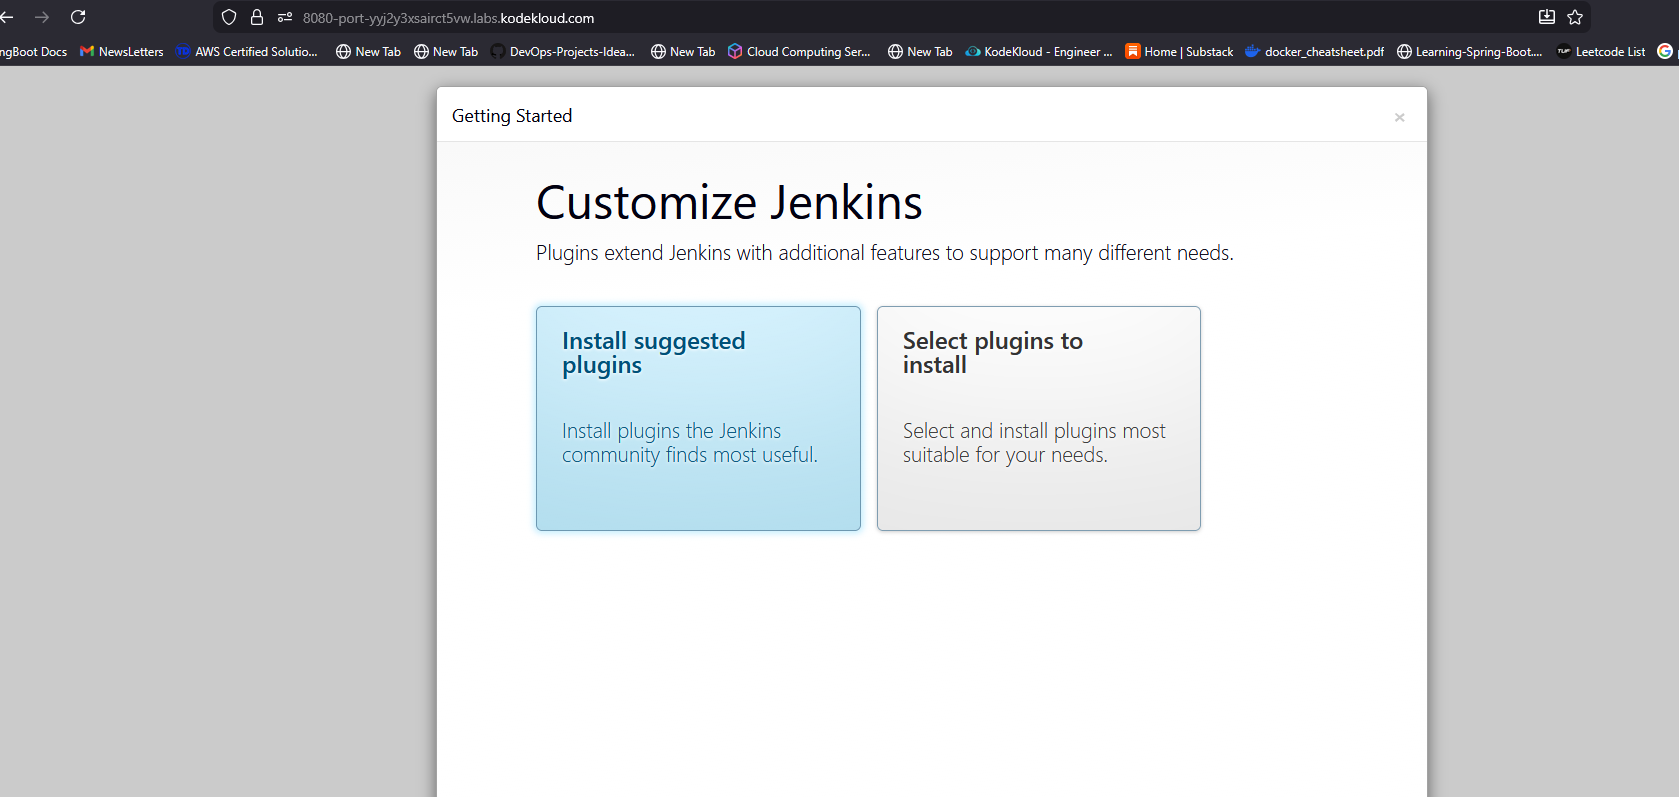
Task: Bookmark this page with star icon
Action: pos(1575,17)
